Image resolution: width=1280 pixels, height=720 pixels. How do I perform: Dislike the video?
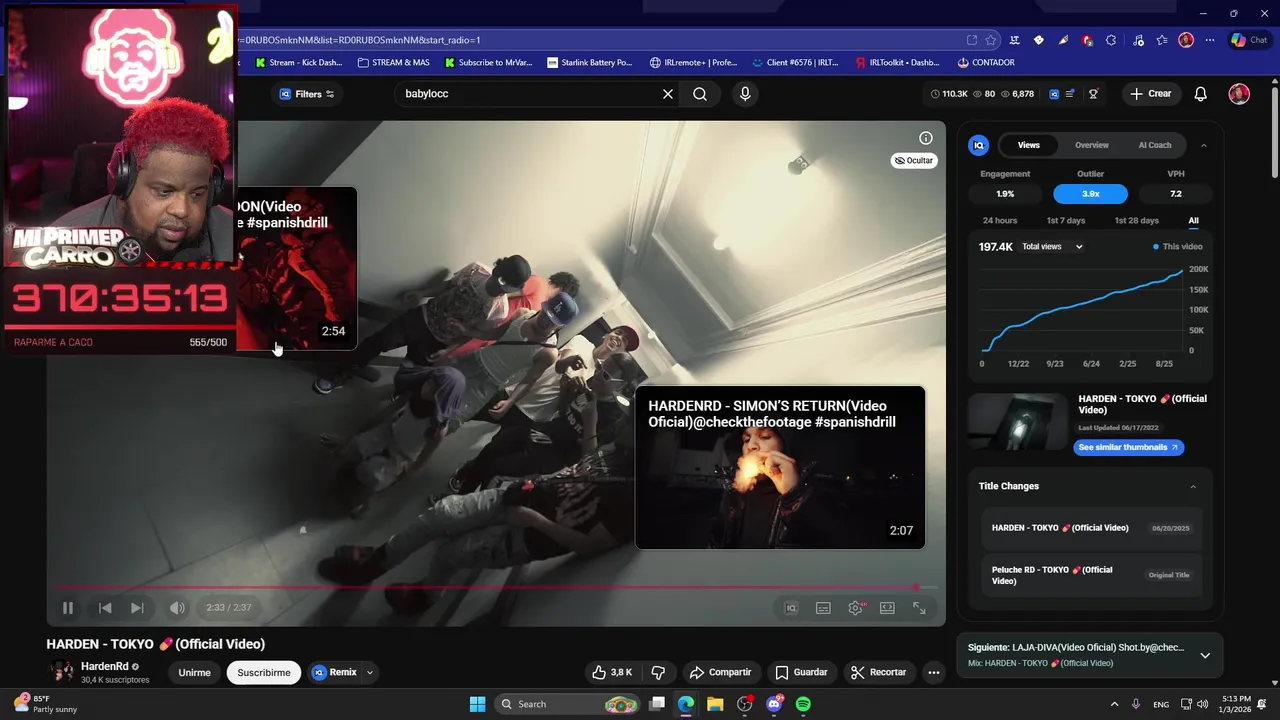(x=658, y=672)
